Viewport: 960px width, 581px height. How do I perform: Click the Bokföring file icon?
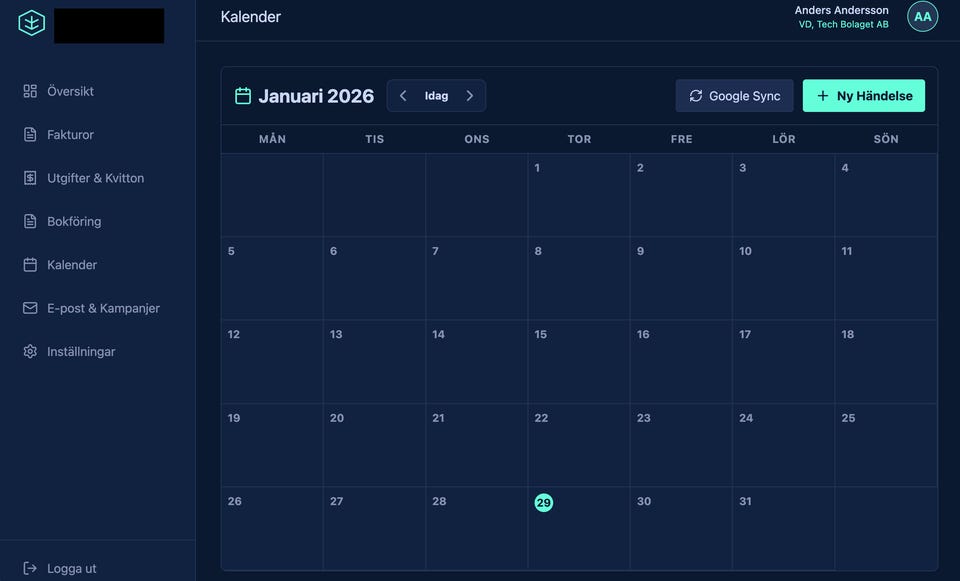[30, 221]
